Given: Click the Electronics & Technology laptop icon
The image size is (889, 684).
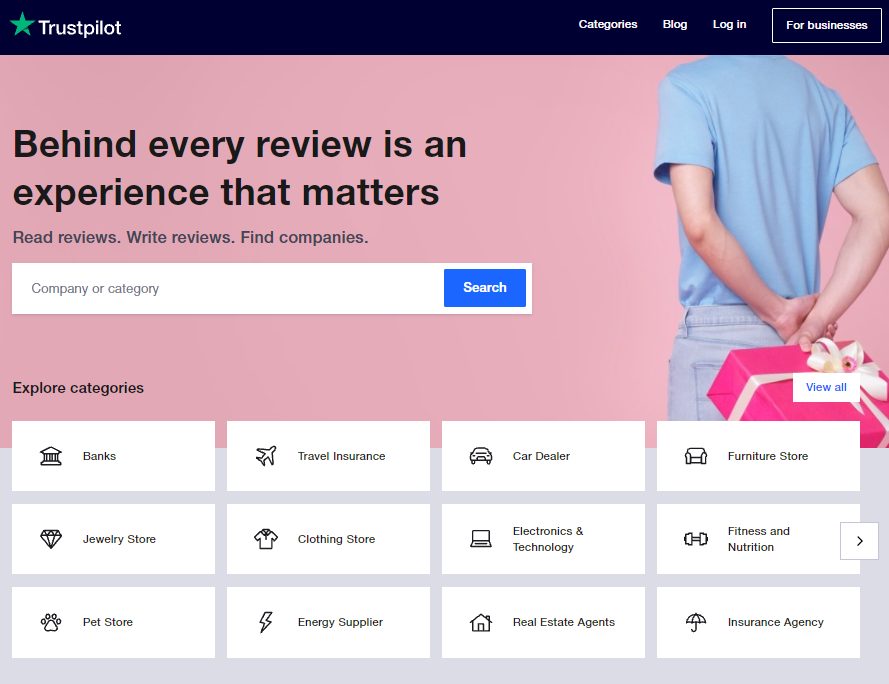Looking at the screenshot, I should [x=481, y=539].
